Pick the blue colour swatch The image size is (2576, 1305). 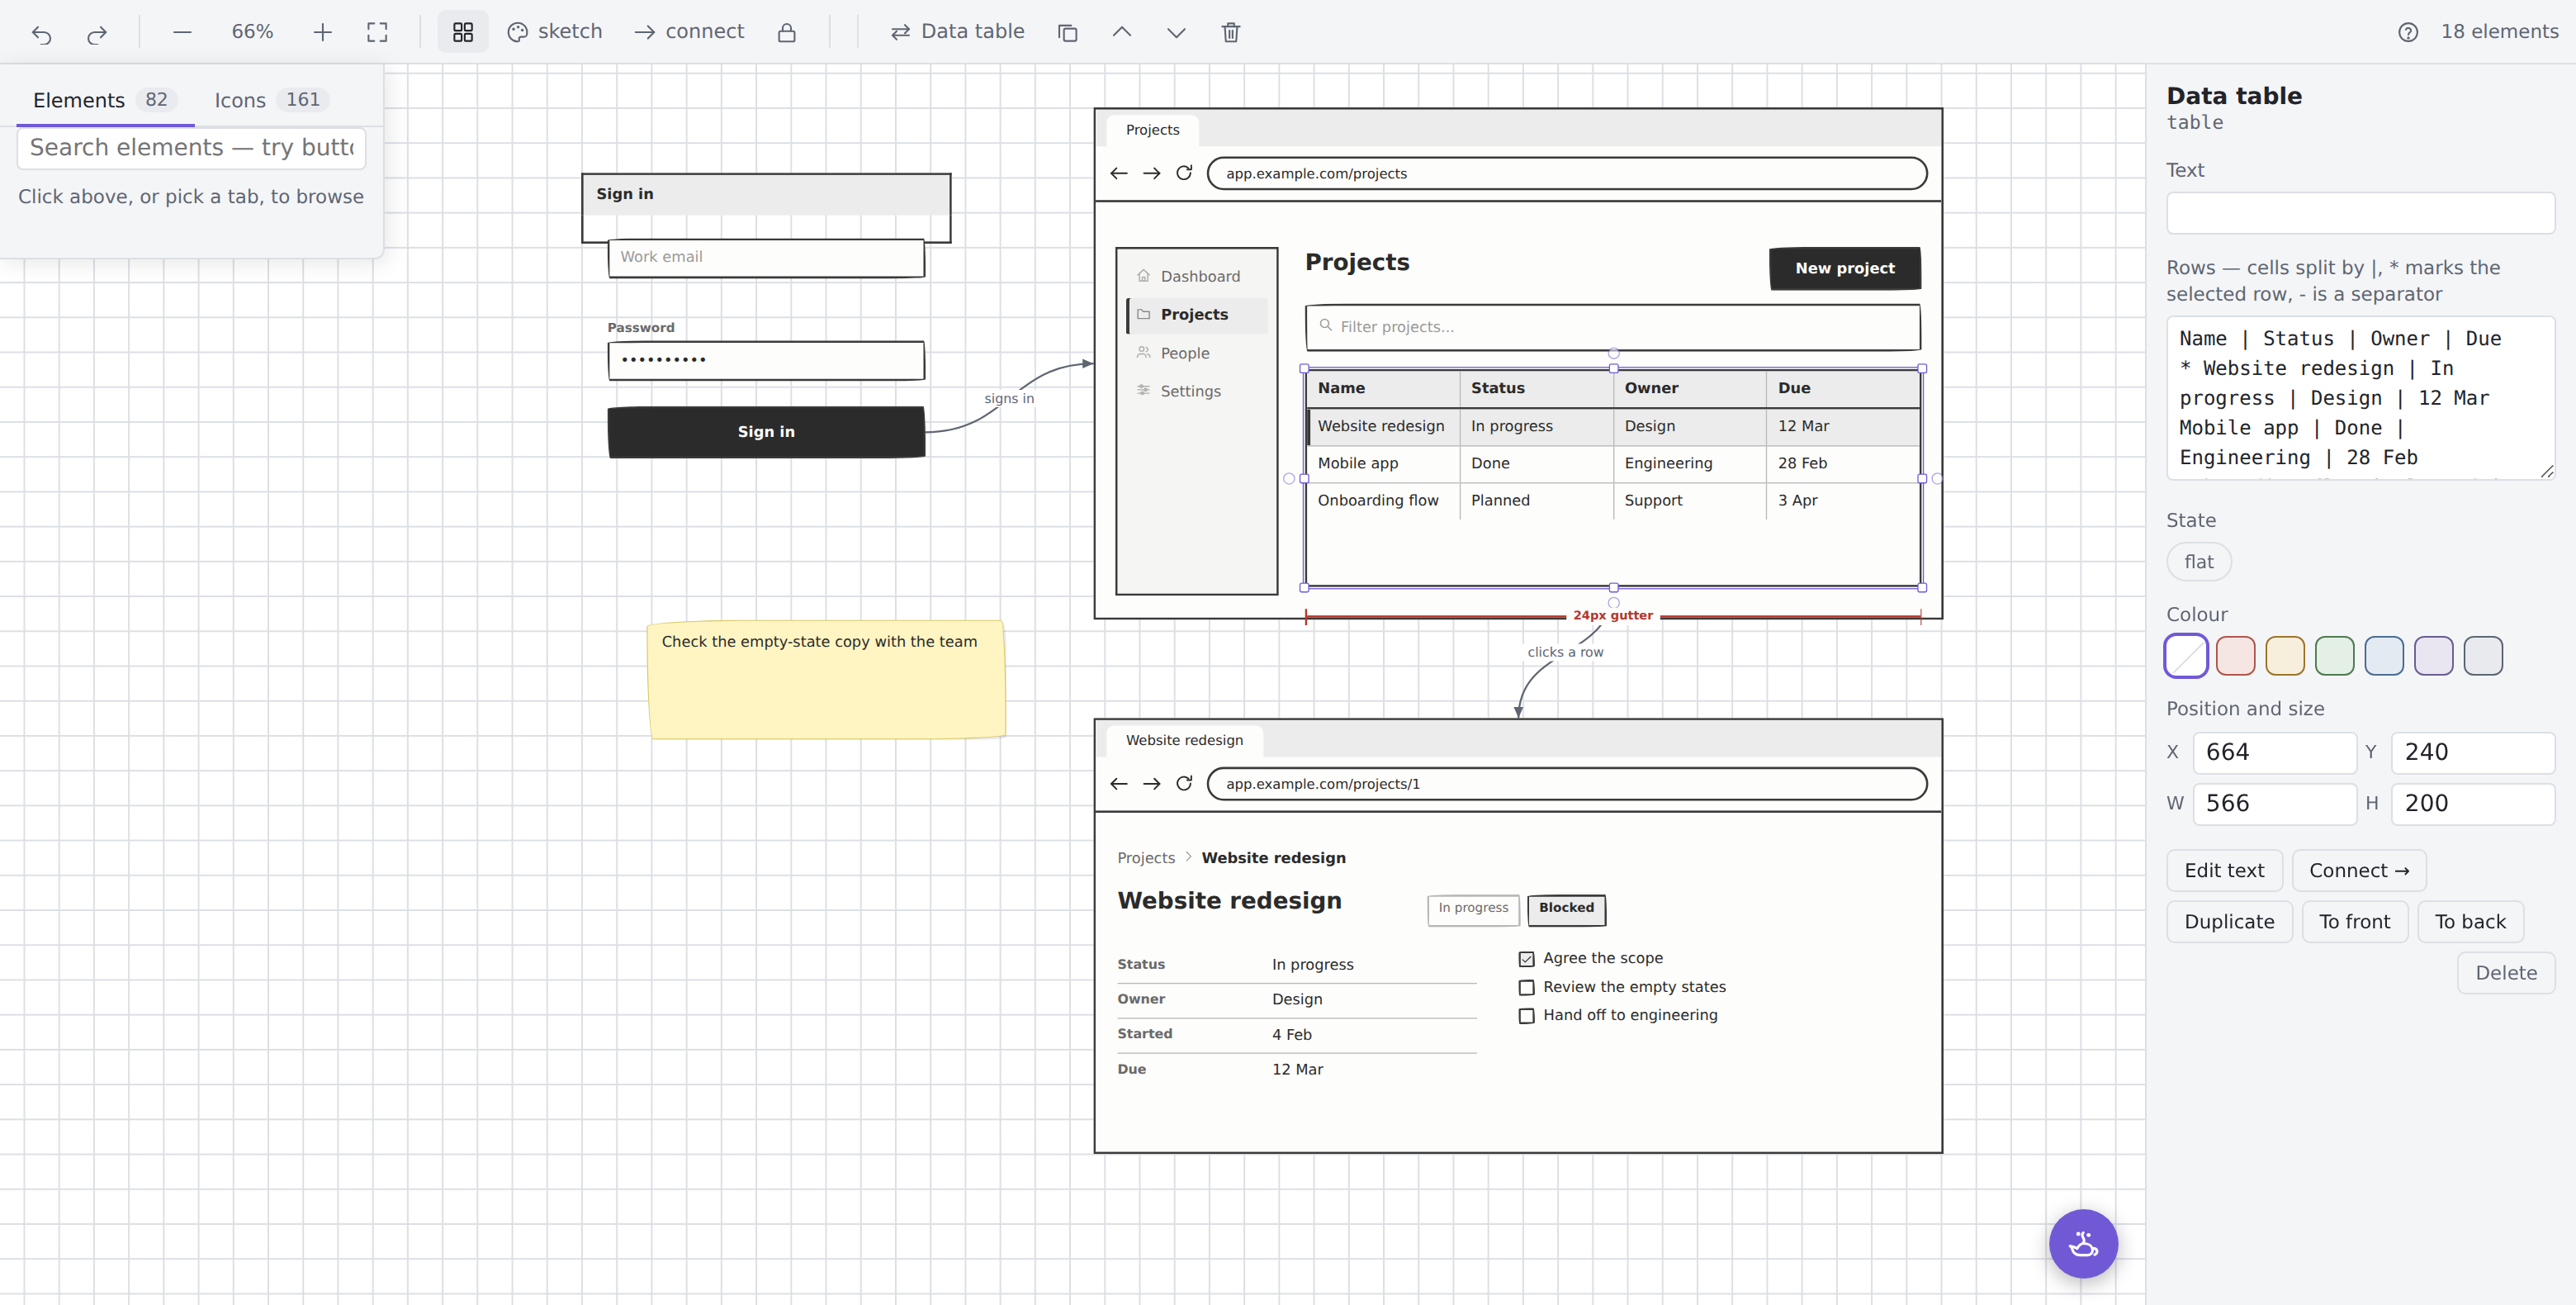coord(2384,656)
